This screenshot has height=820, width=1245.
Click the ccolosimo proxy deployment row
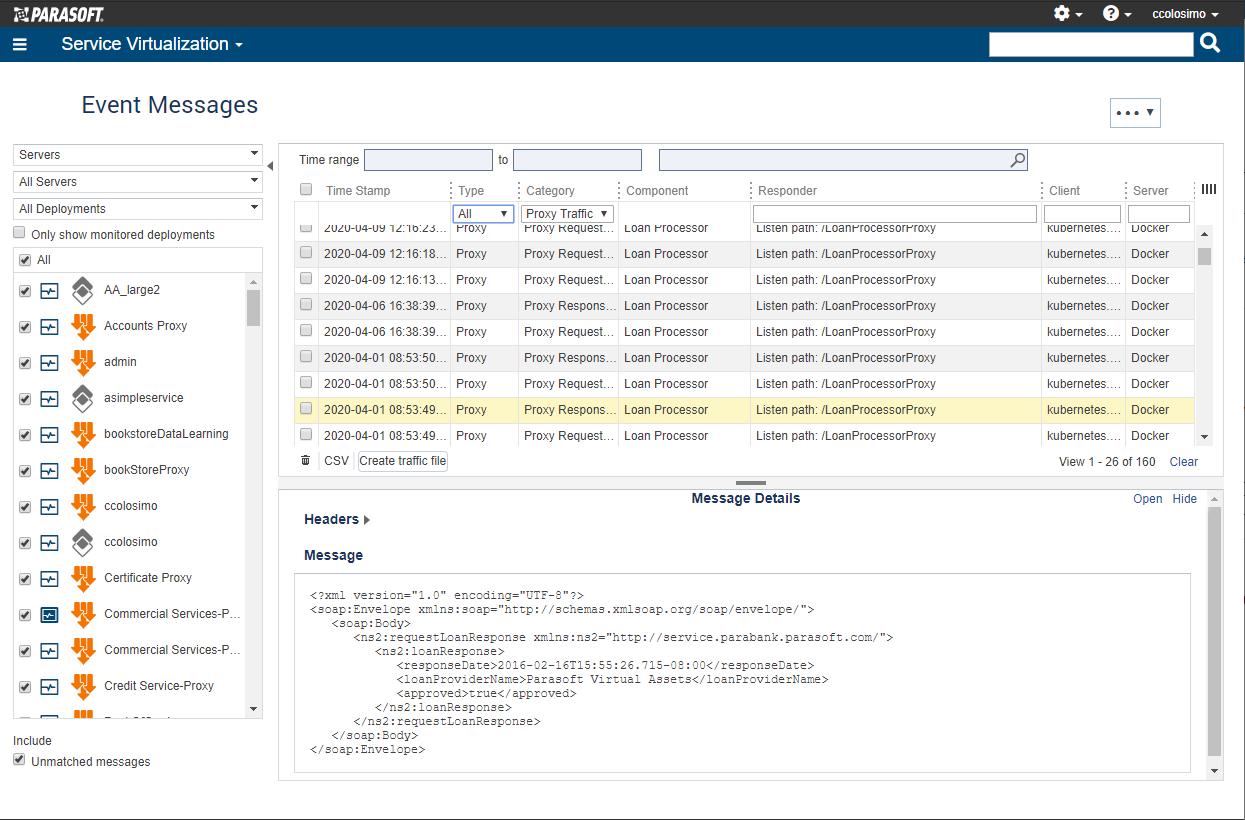click(x=130, y=506)
